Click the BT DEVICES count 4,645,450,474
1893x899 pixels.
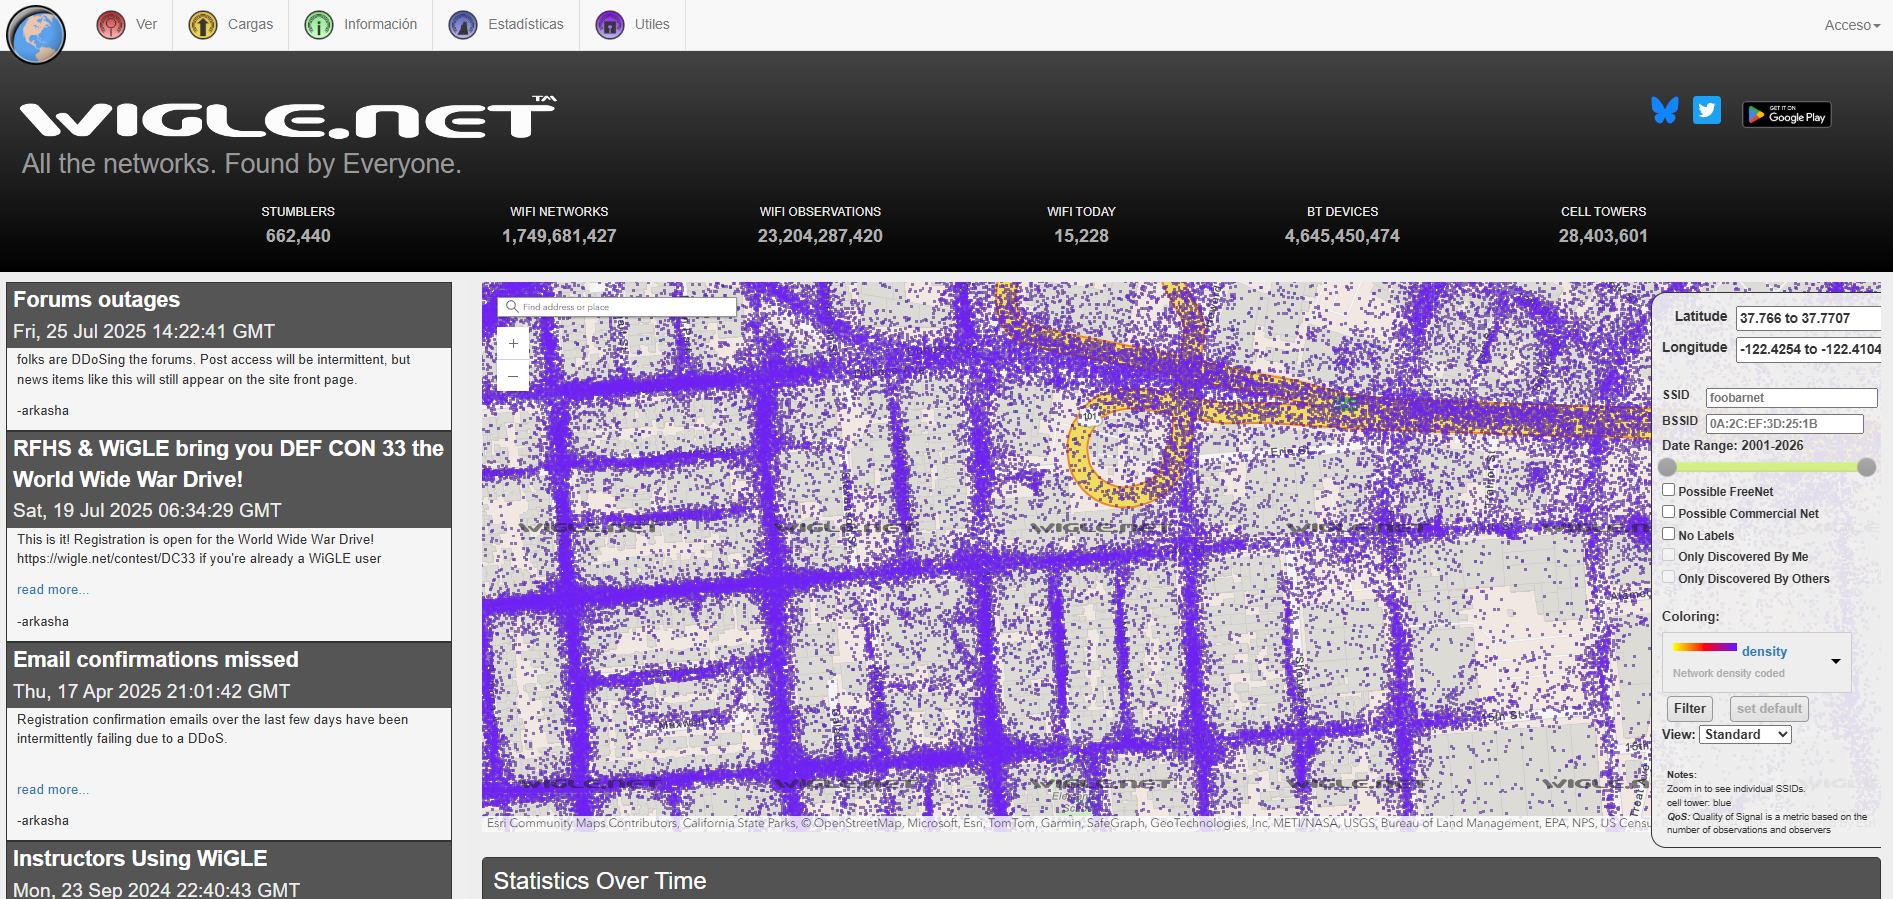pyautogui.click(x=1342, y=236)
